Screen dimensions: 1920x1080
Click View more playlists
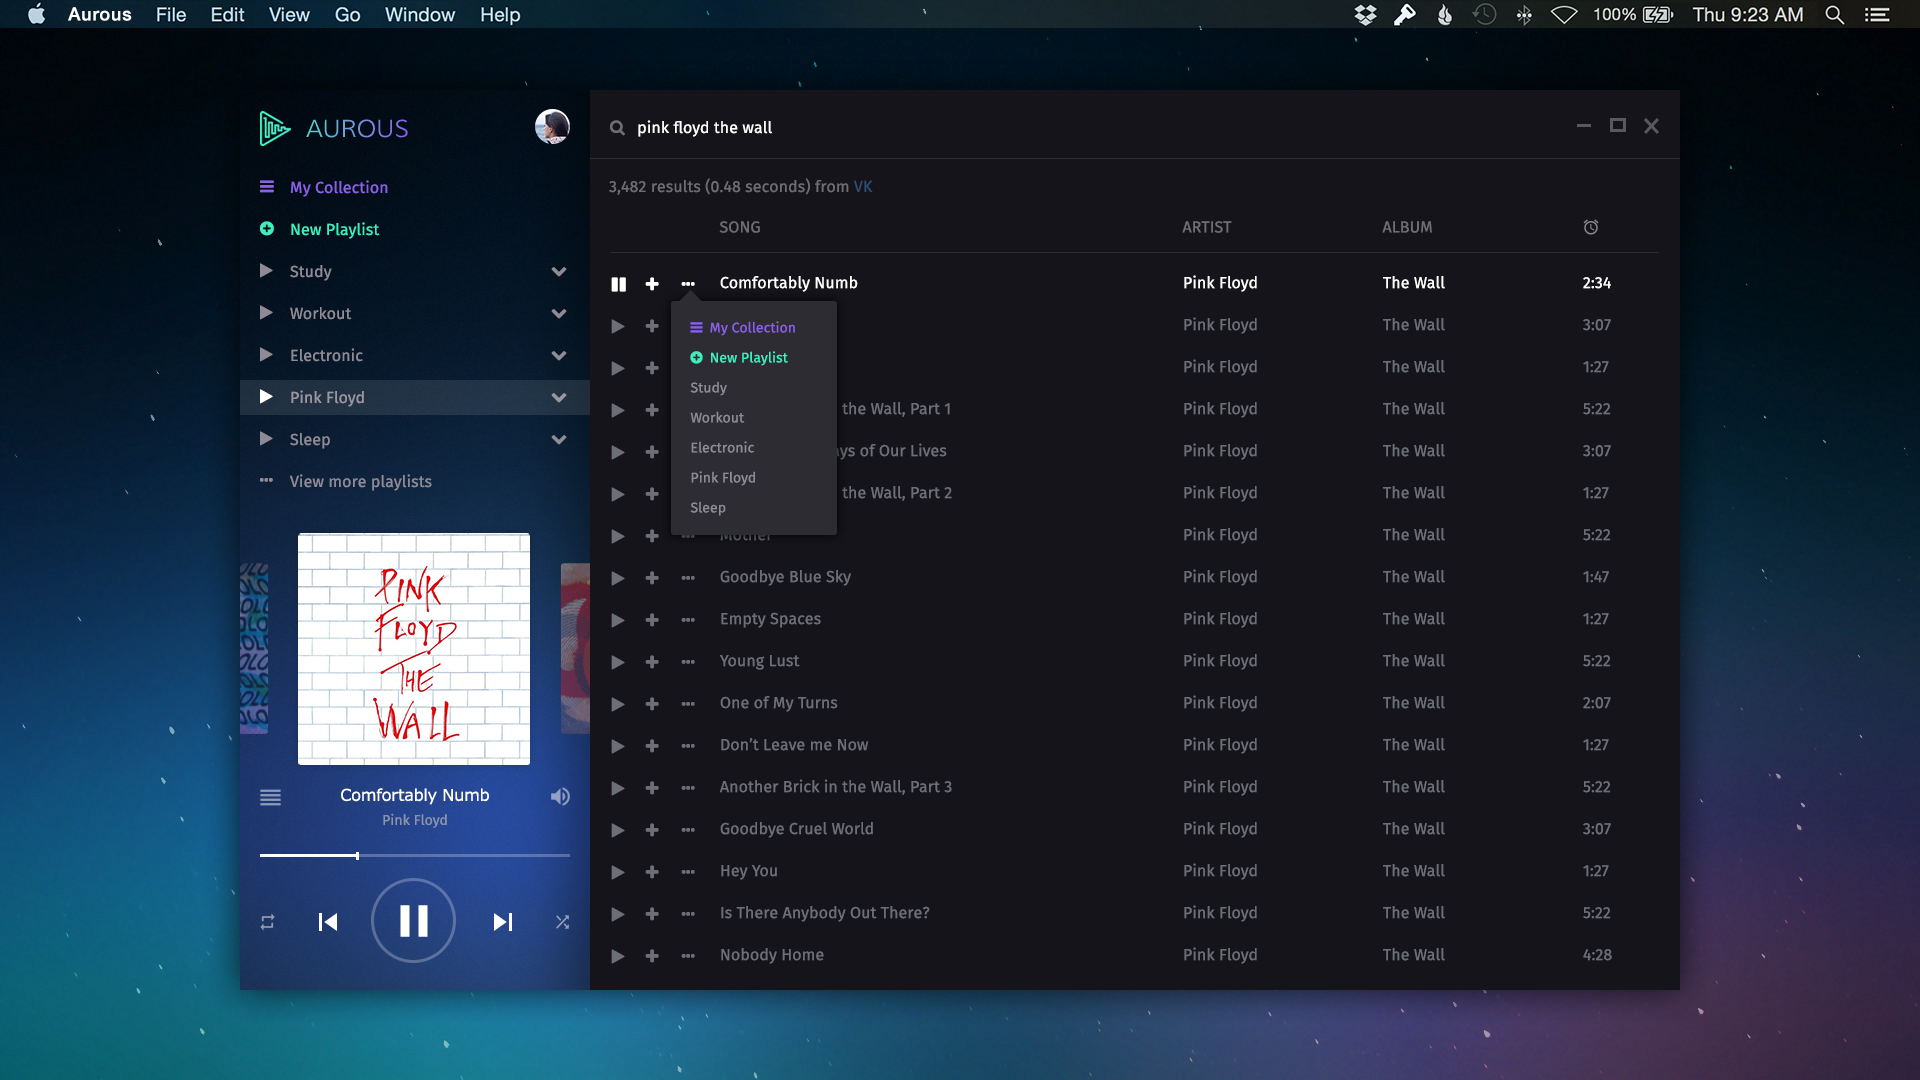point(360,482)
